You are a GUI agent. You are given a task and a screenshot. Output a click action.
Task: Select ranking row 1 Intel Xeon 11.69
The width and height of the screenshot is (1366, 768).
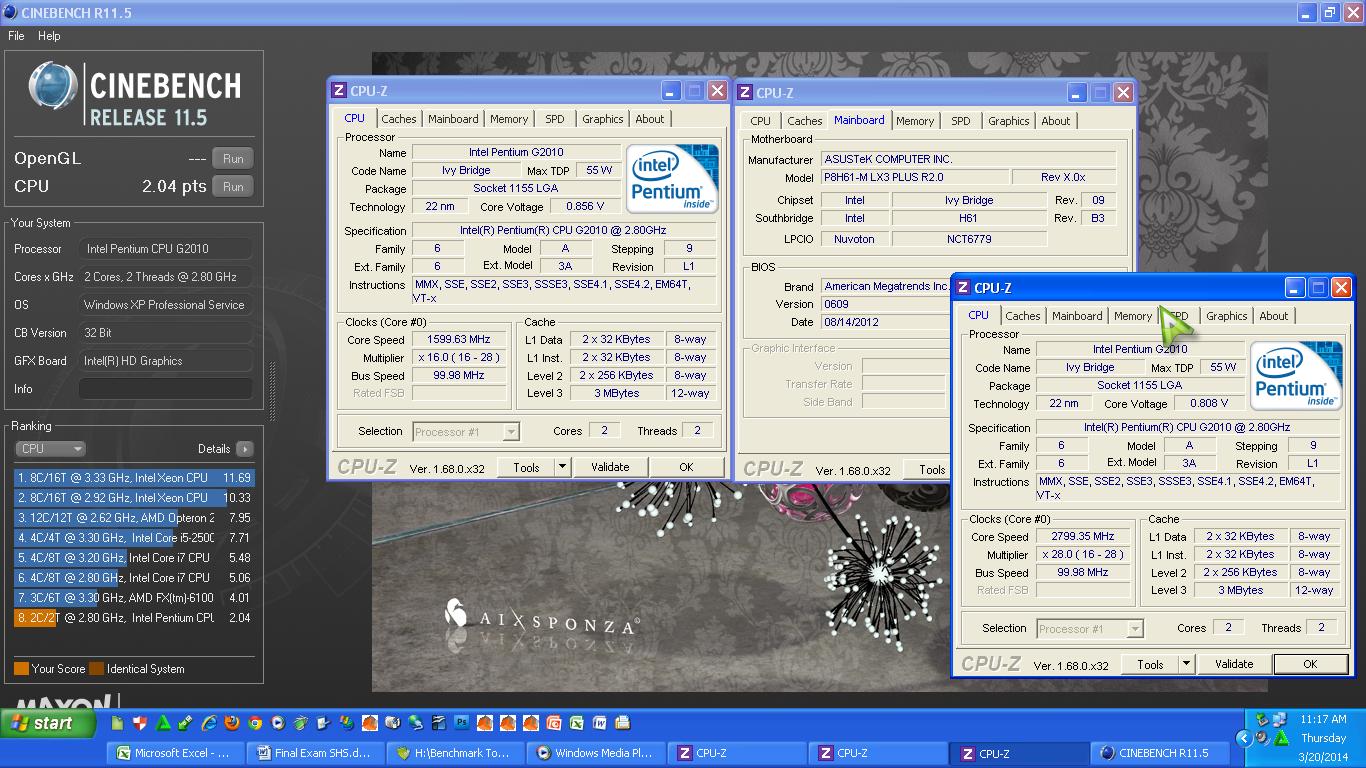(x=134, y=478)
